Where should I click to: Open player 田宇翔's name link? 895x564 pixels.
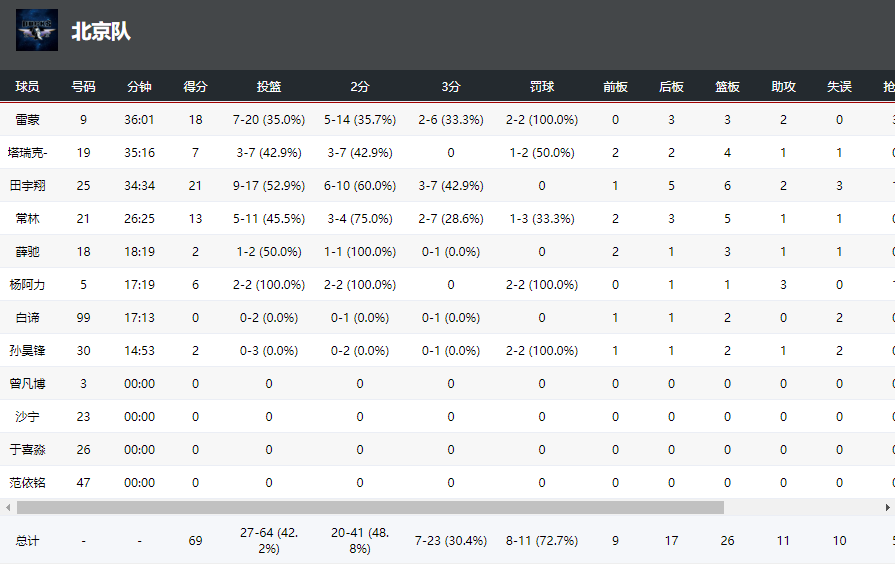click(x=28, y=186)
